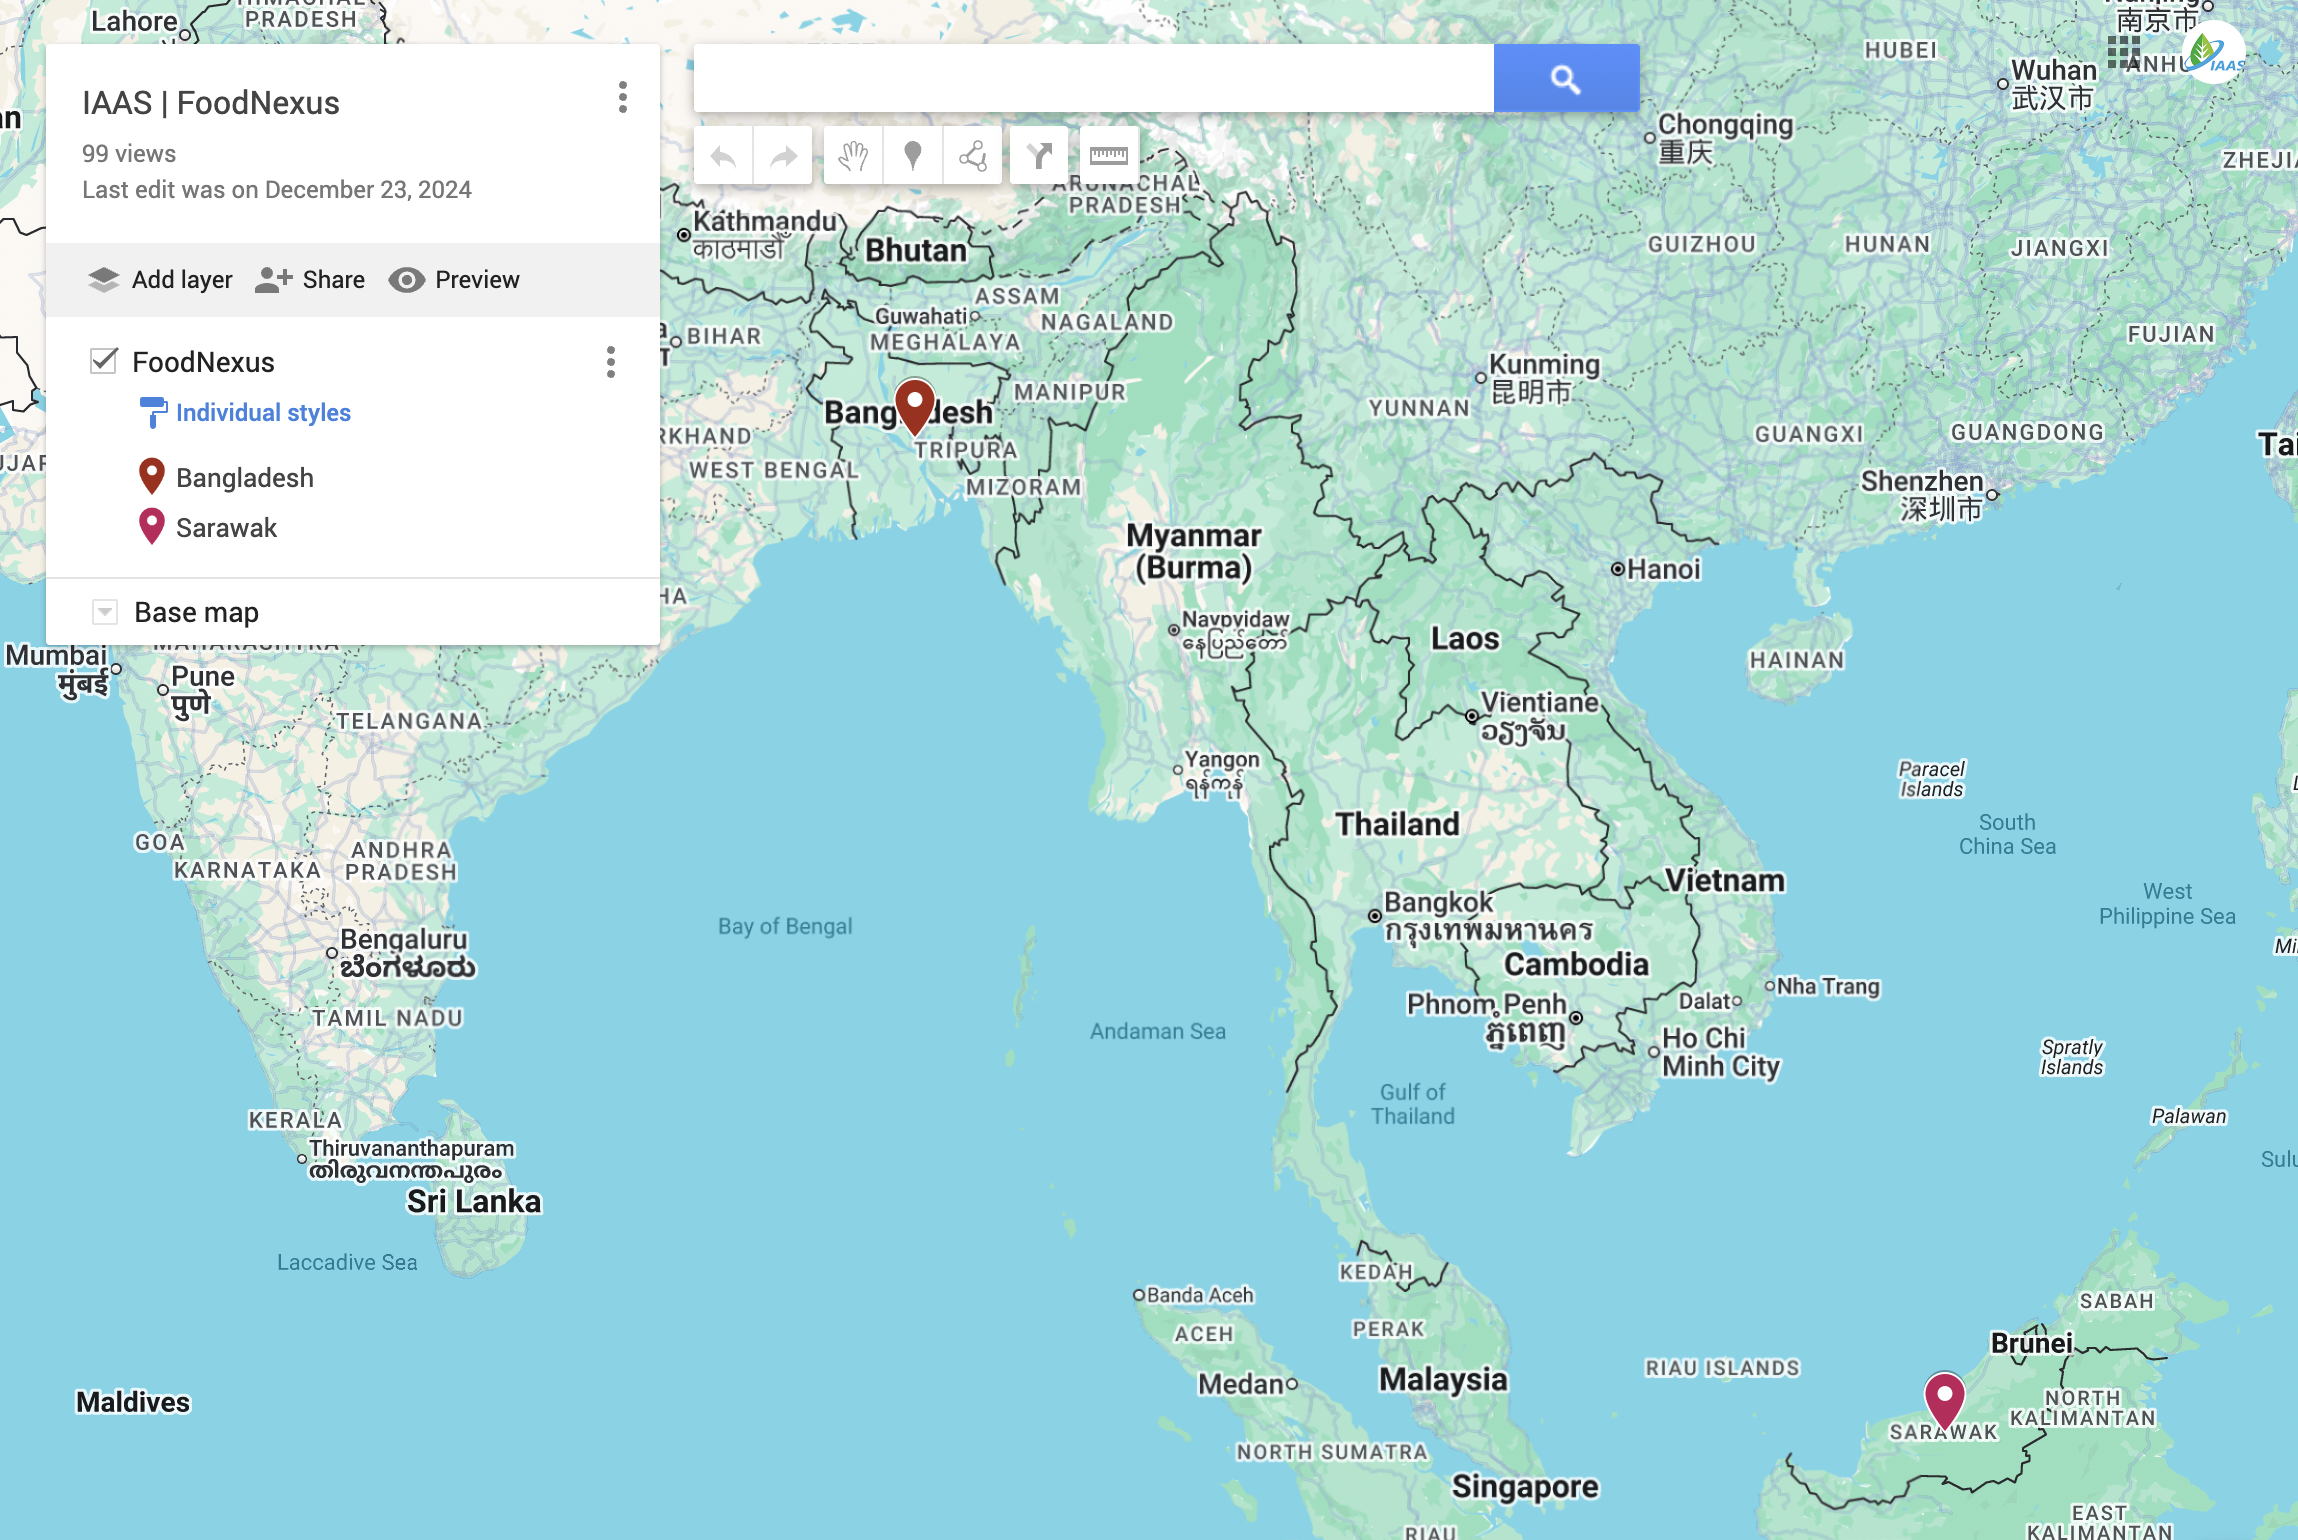Select the measure distances ruler tool
The height and width of the screenshot is (1540, 2298).
1108,156
